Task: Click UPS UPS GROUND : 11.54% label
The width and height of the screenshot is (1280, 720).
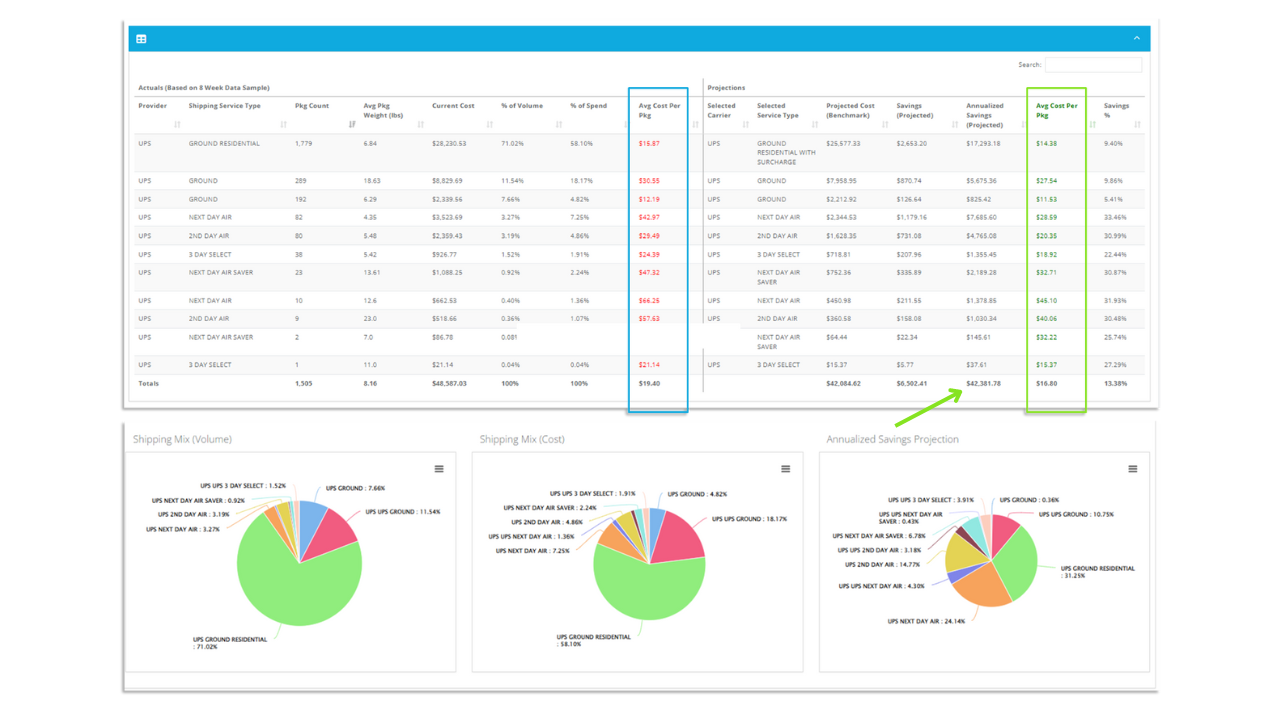Action: pyautogui.click(x=403, y=512)
